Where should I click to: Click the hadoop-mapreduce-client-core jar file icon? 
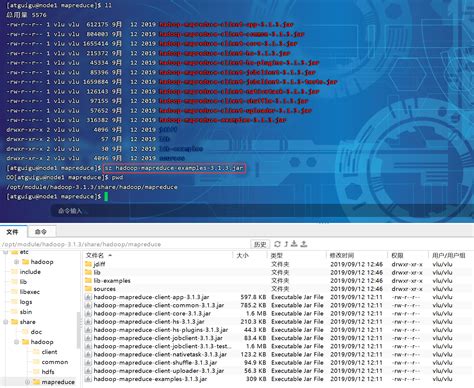pos(88,313)
